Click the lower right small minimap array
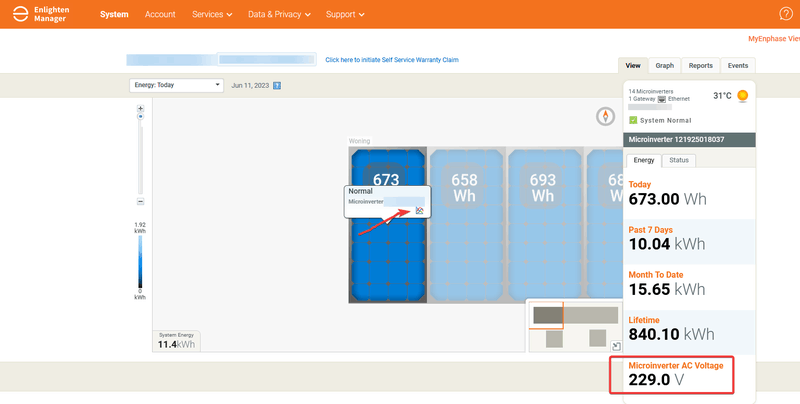The image size is (800, 404). 597,338
